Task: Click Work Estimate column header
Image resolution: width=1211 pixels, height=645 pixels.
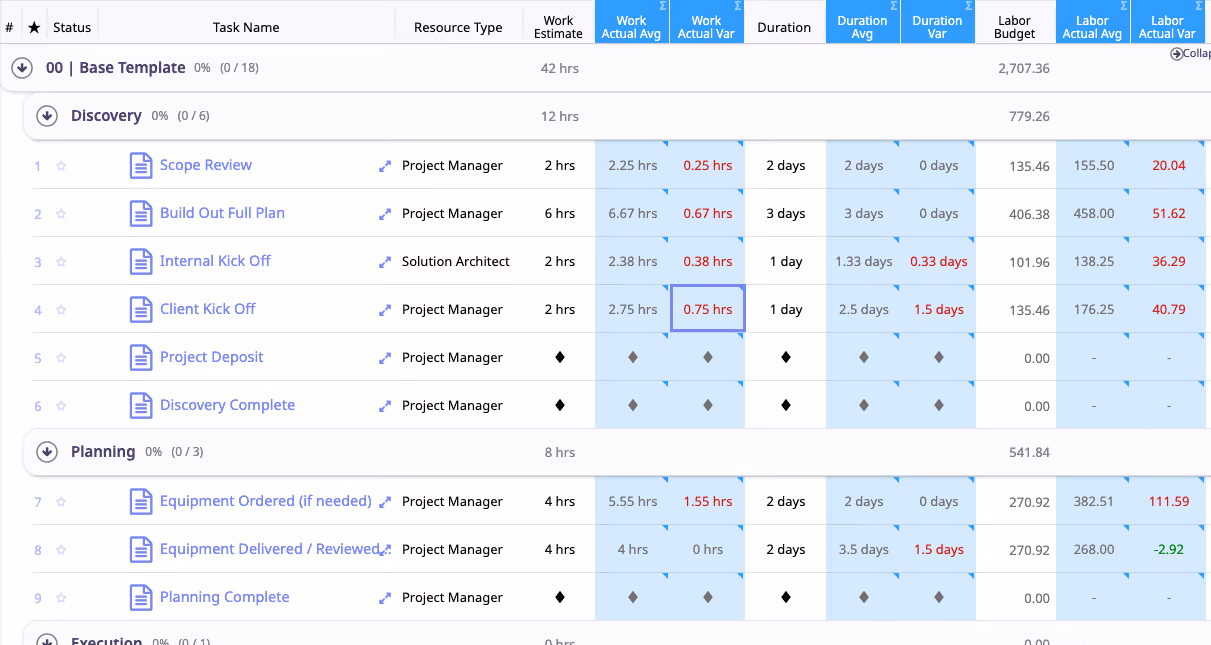Action: (558, 27)
